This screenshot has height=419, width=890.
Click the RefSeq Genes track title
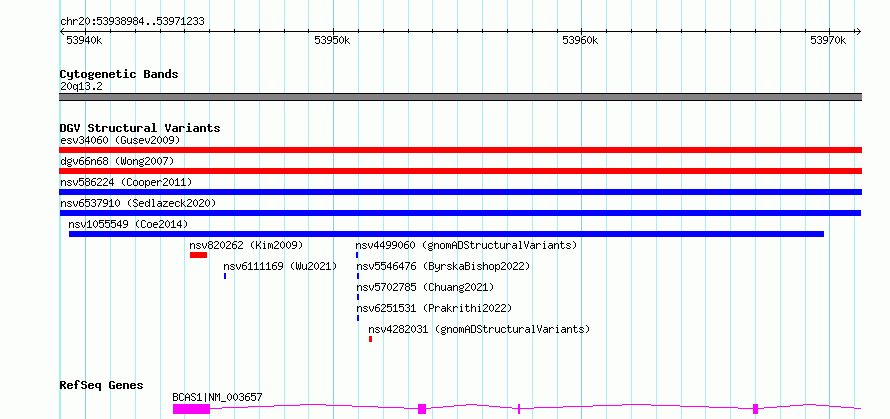click(101, 386)
